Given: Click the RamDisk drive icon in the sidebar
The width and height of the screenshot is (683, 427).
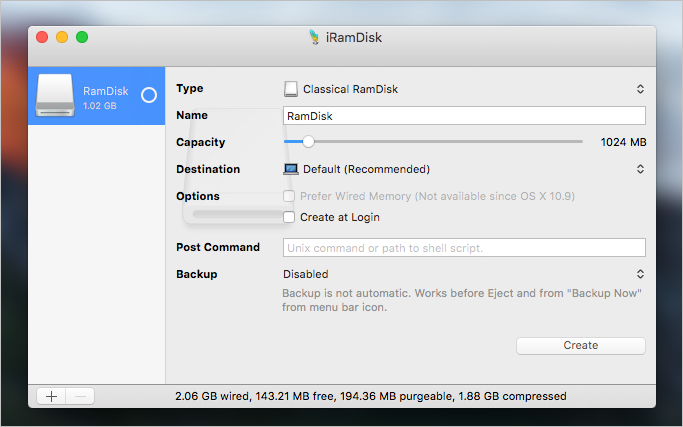Looking at the screenshot, I should (x=55, y=95).
